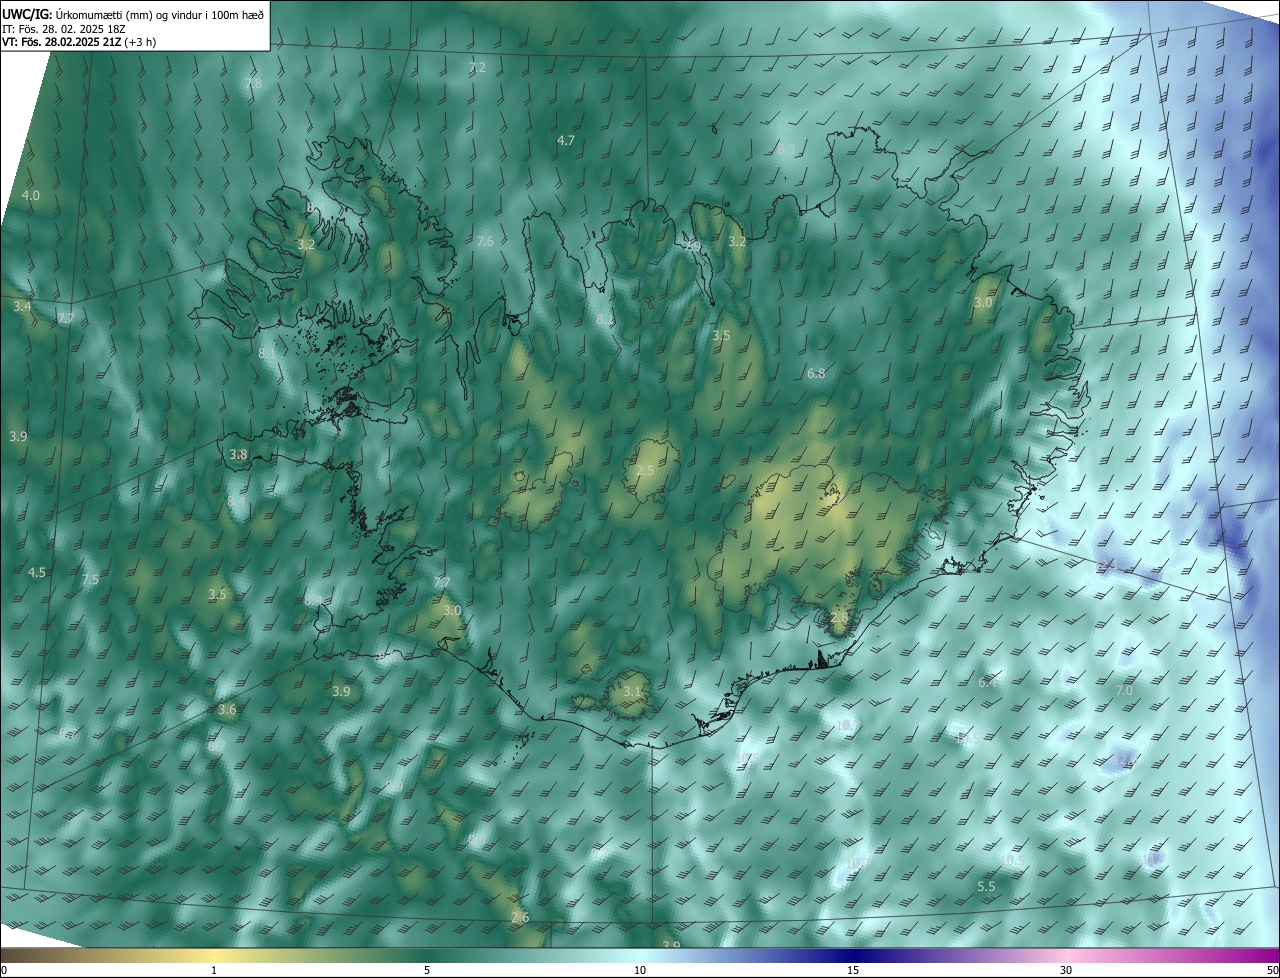Click the '3.8' value on the map
Image resolution: width=1280 pixels, height=978 pixels.
pos(238,454)
